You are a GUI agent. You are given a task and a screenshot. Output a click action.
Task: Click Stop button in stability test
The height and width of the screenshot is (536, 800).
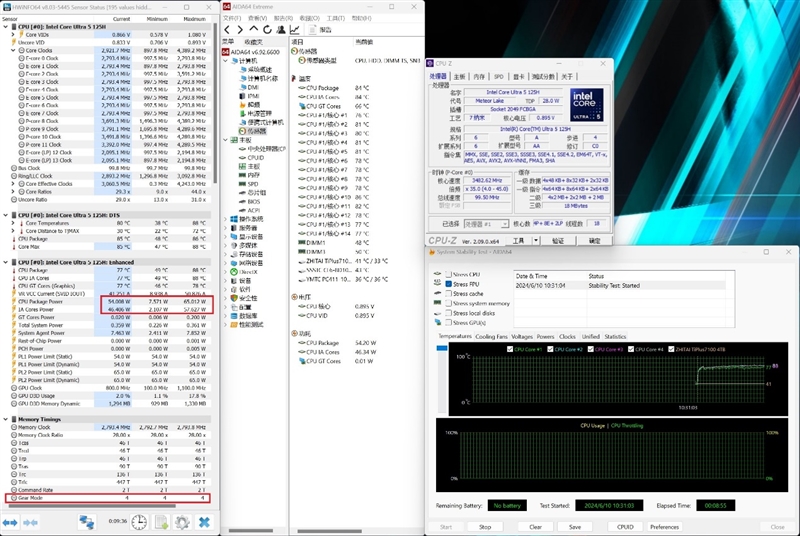[485, 527]
